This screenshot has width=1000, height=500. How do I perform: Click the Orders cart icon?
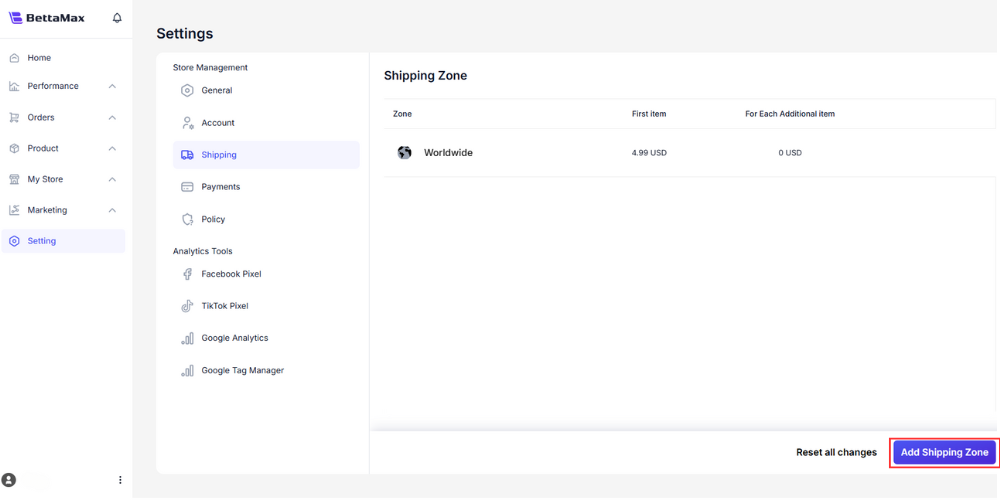click(x=14, y=117)
